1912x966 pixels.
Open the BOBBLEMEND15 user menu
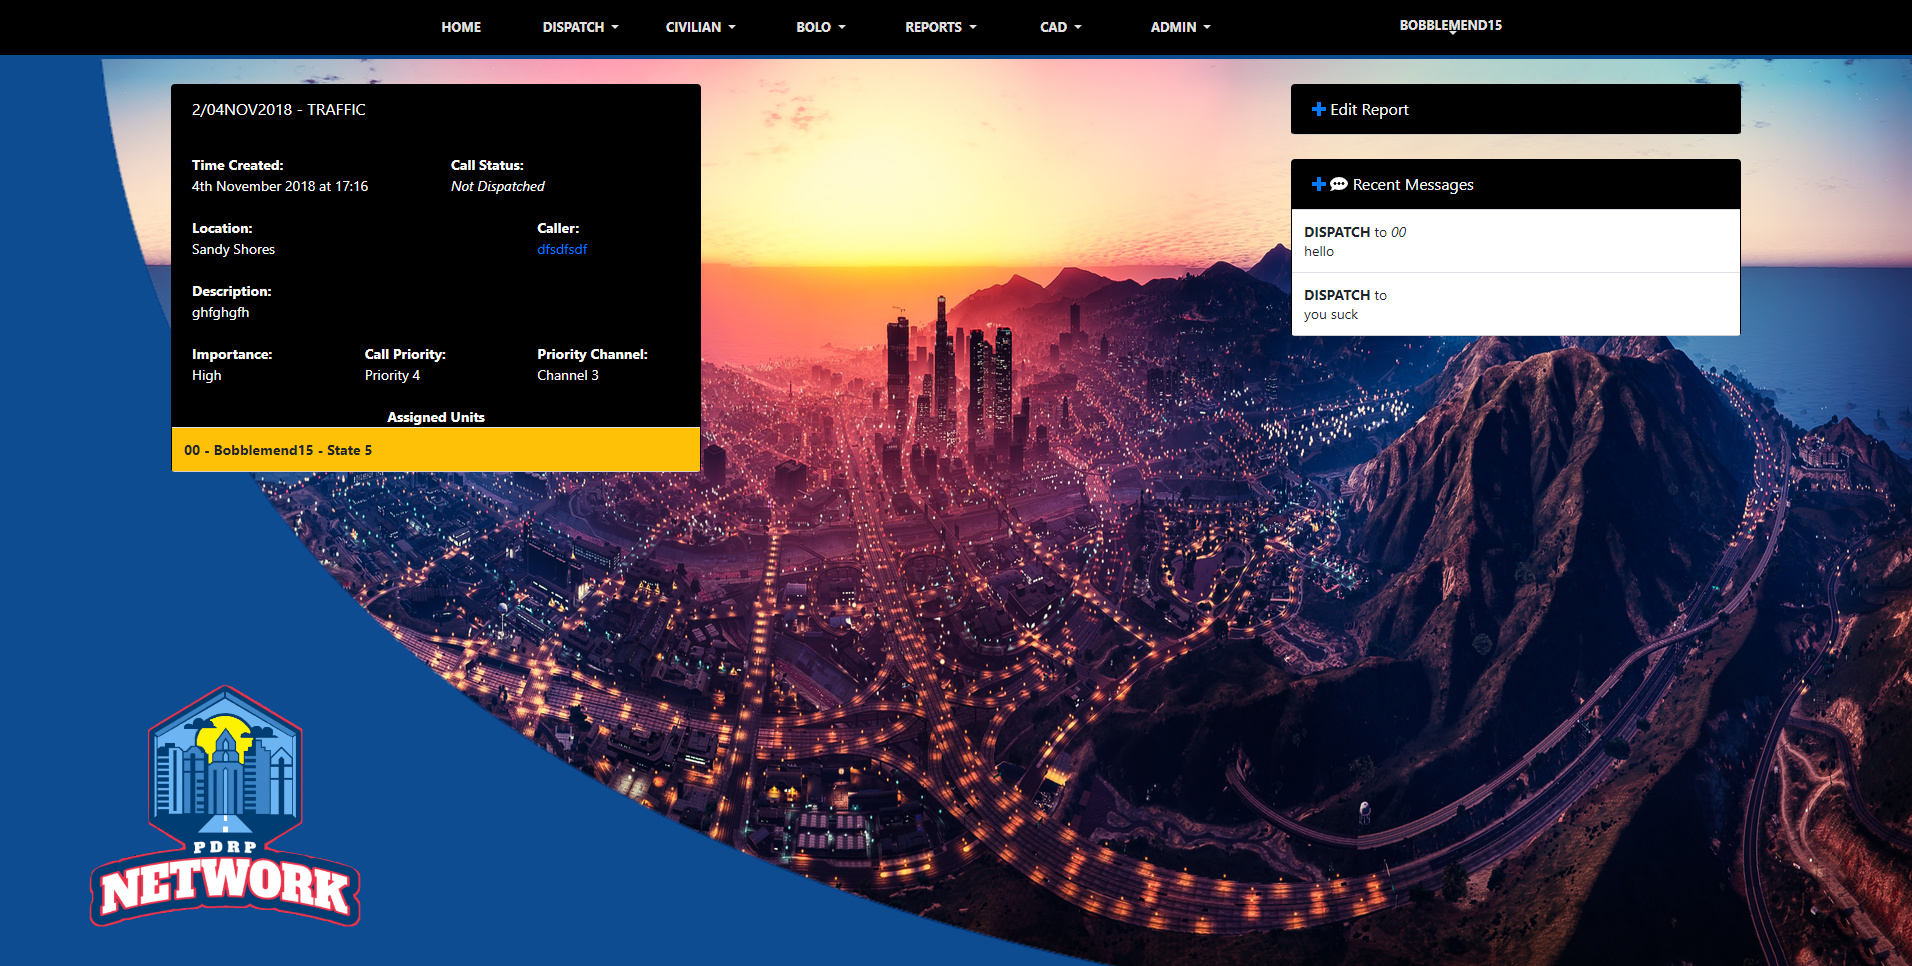[1450, 25]
